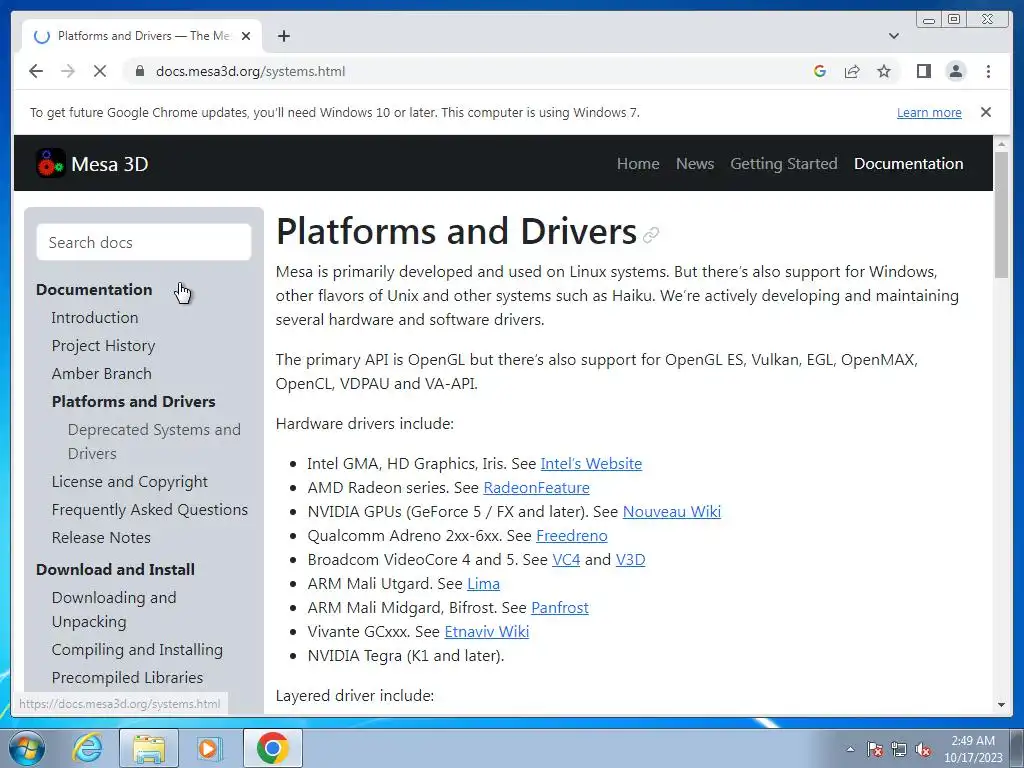
Task: Click the Documentation sidebar heading
Action: [94, 289]
